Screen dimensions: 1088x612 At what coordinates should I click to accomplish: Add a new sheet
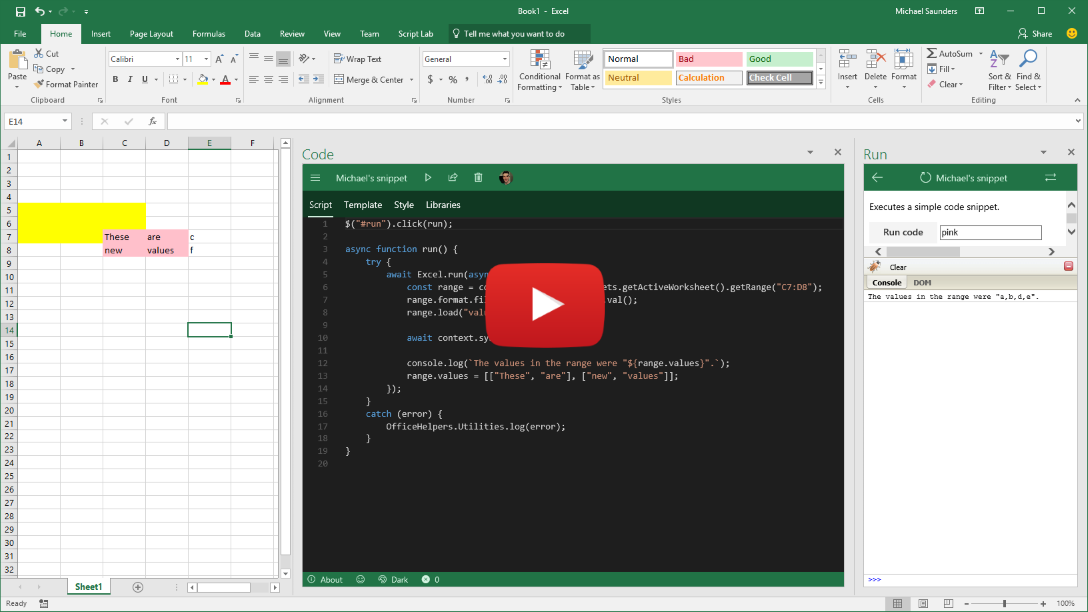[x=137, y=587]
